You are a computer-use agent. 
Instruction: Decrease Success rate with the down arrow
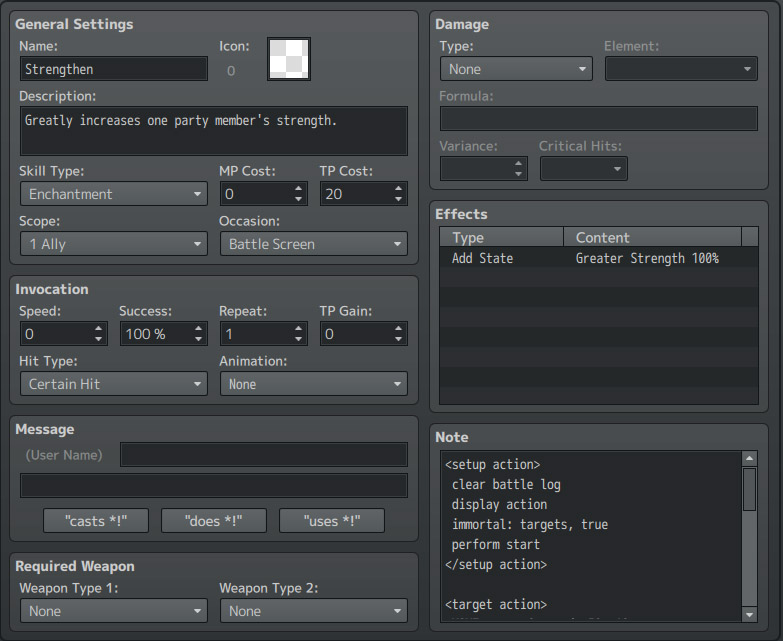pyautogui.click(x=199, y=339)
